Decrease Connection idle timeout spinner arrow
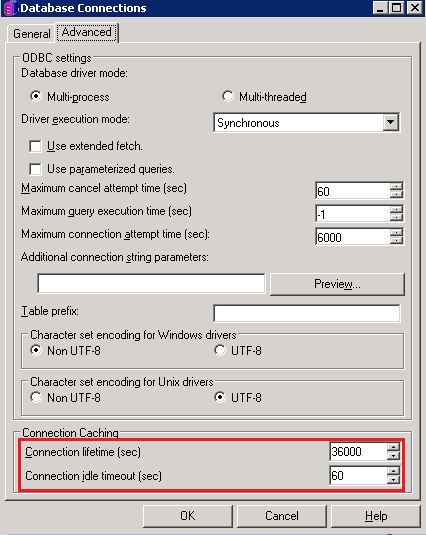The width and height of the screenshot is (426, 535). [393, 479]
